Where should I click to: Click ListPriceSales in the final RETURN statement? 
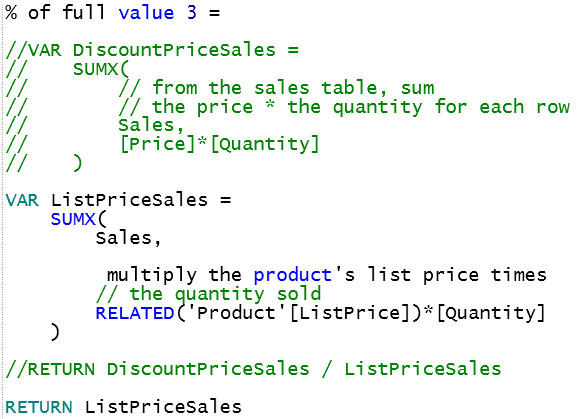coord(163,407)
